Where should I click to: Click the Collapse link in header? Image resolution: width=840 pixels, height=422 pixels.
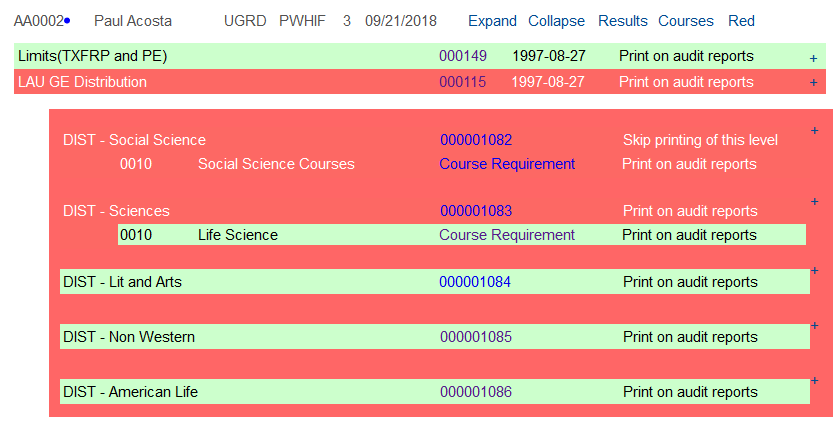[556, 21]
